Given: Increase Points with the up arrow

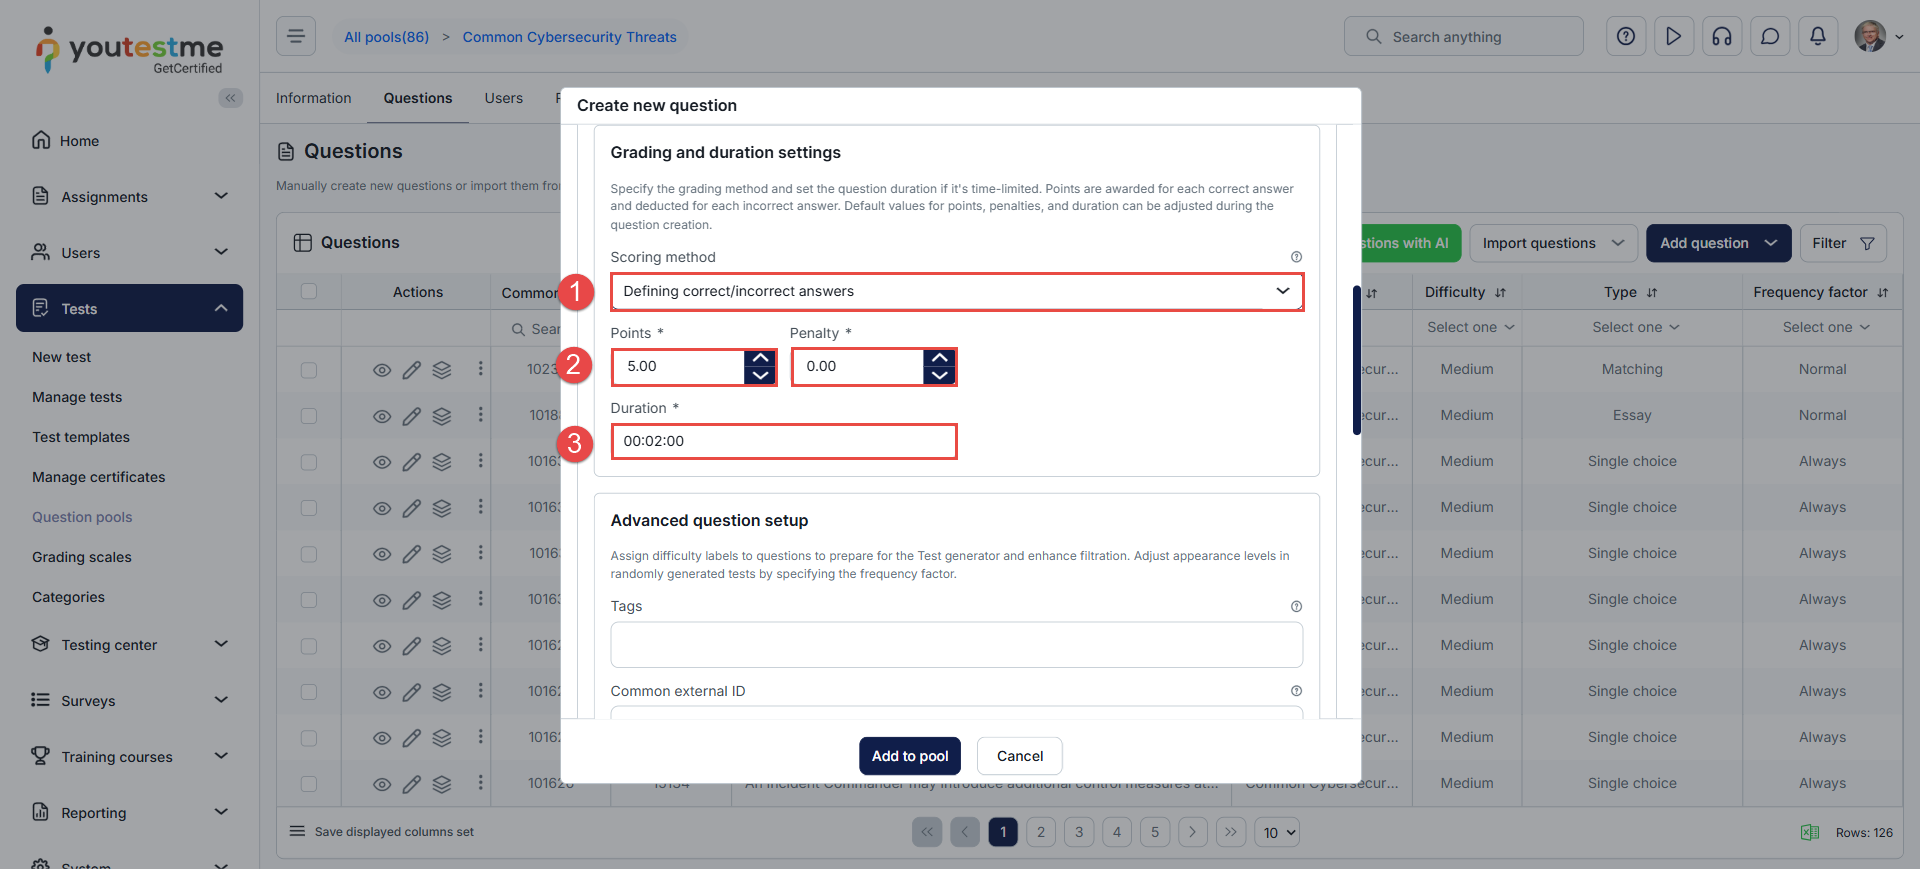Looking at the screenshot, I should (x=760, y=358).
